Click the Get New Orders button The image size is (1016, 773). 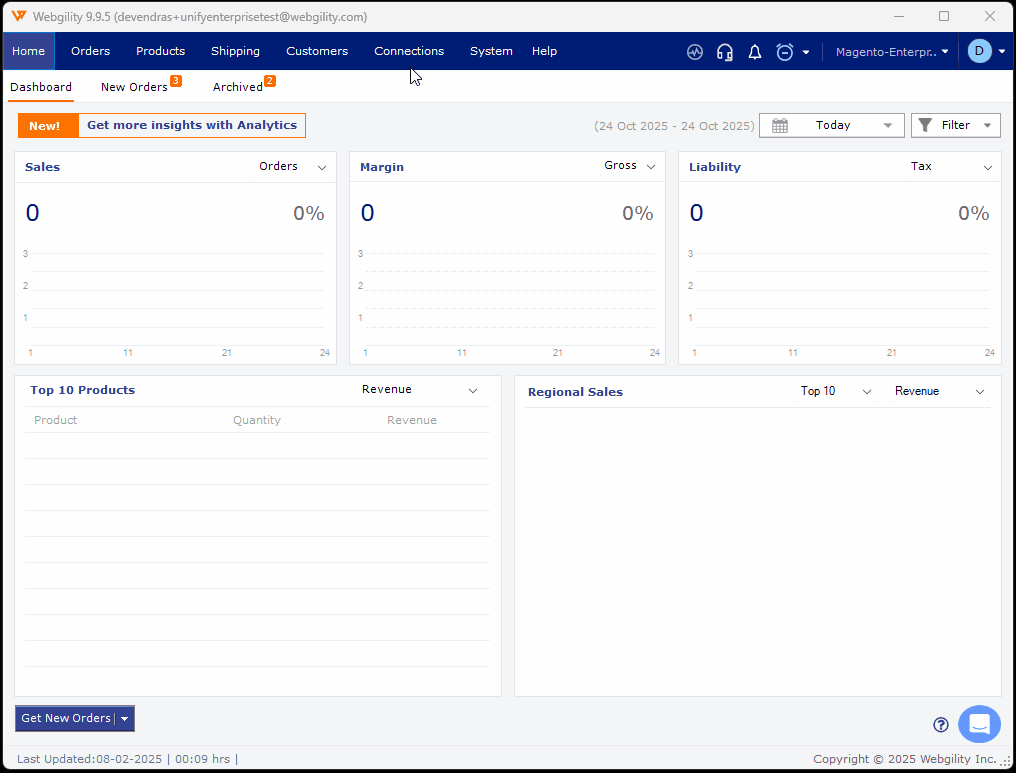pos(65,718)
